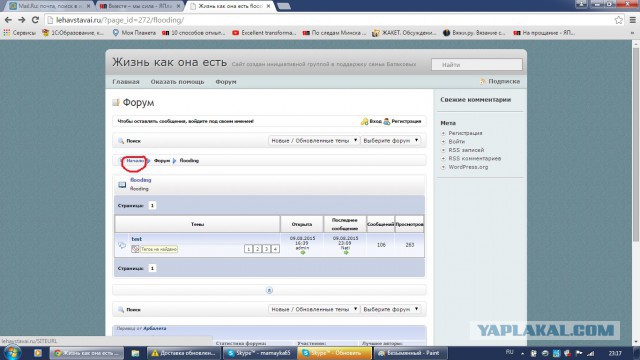
Task: Click the browser address bar
Action: (x=329, y=20)
